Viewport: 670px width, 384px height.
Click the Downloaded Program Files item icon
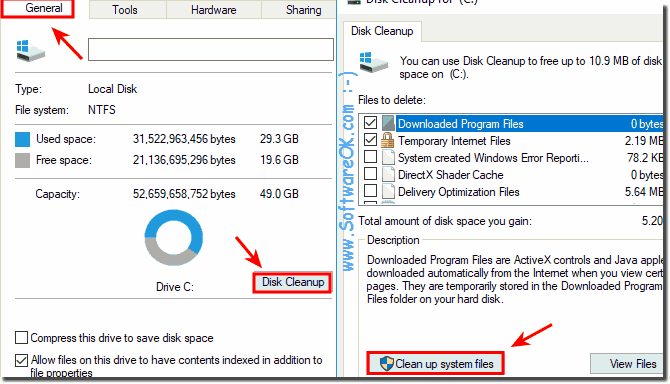pyautogui.click(x=388, y=123)
